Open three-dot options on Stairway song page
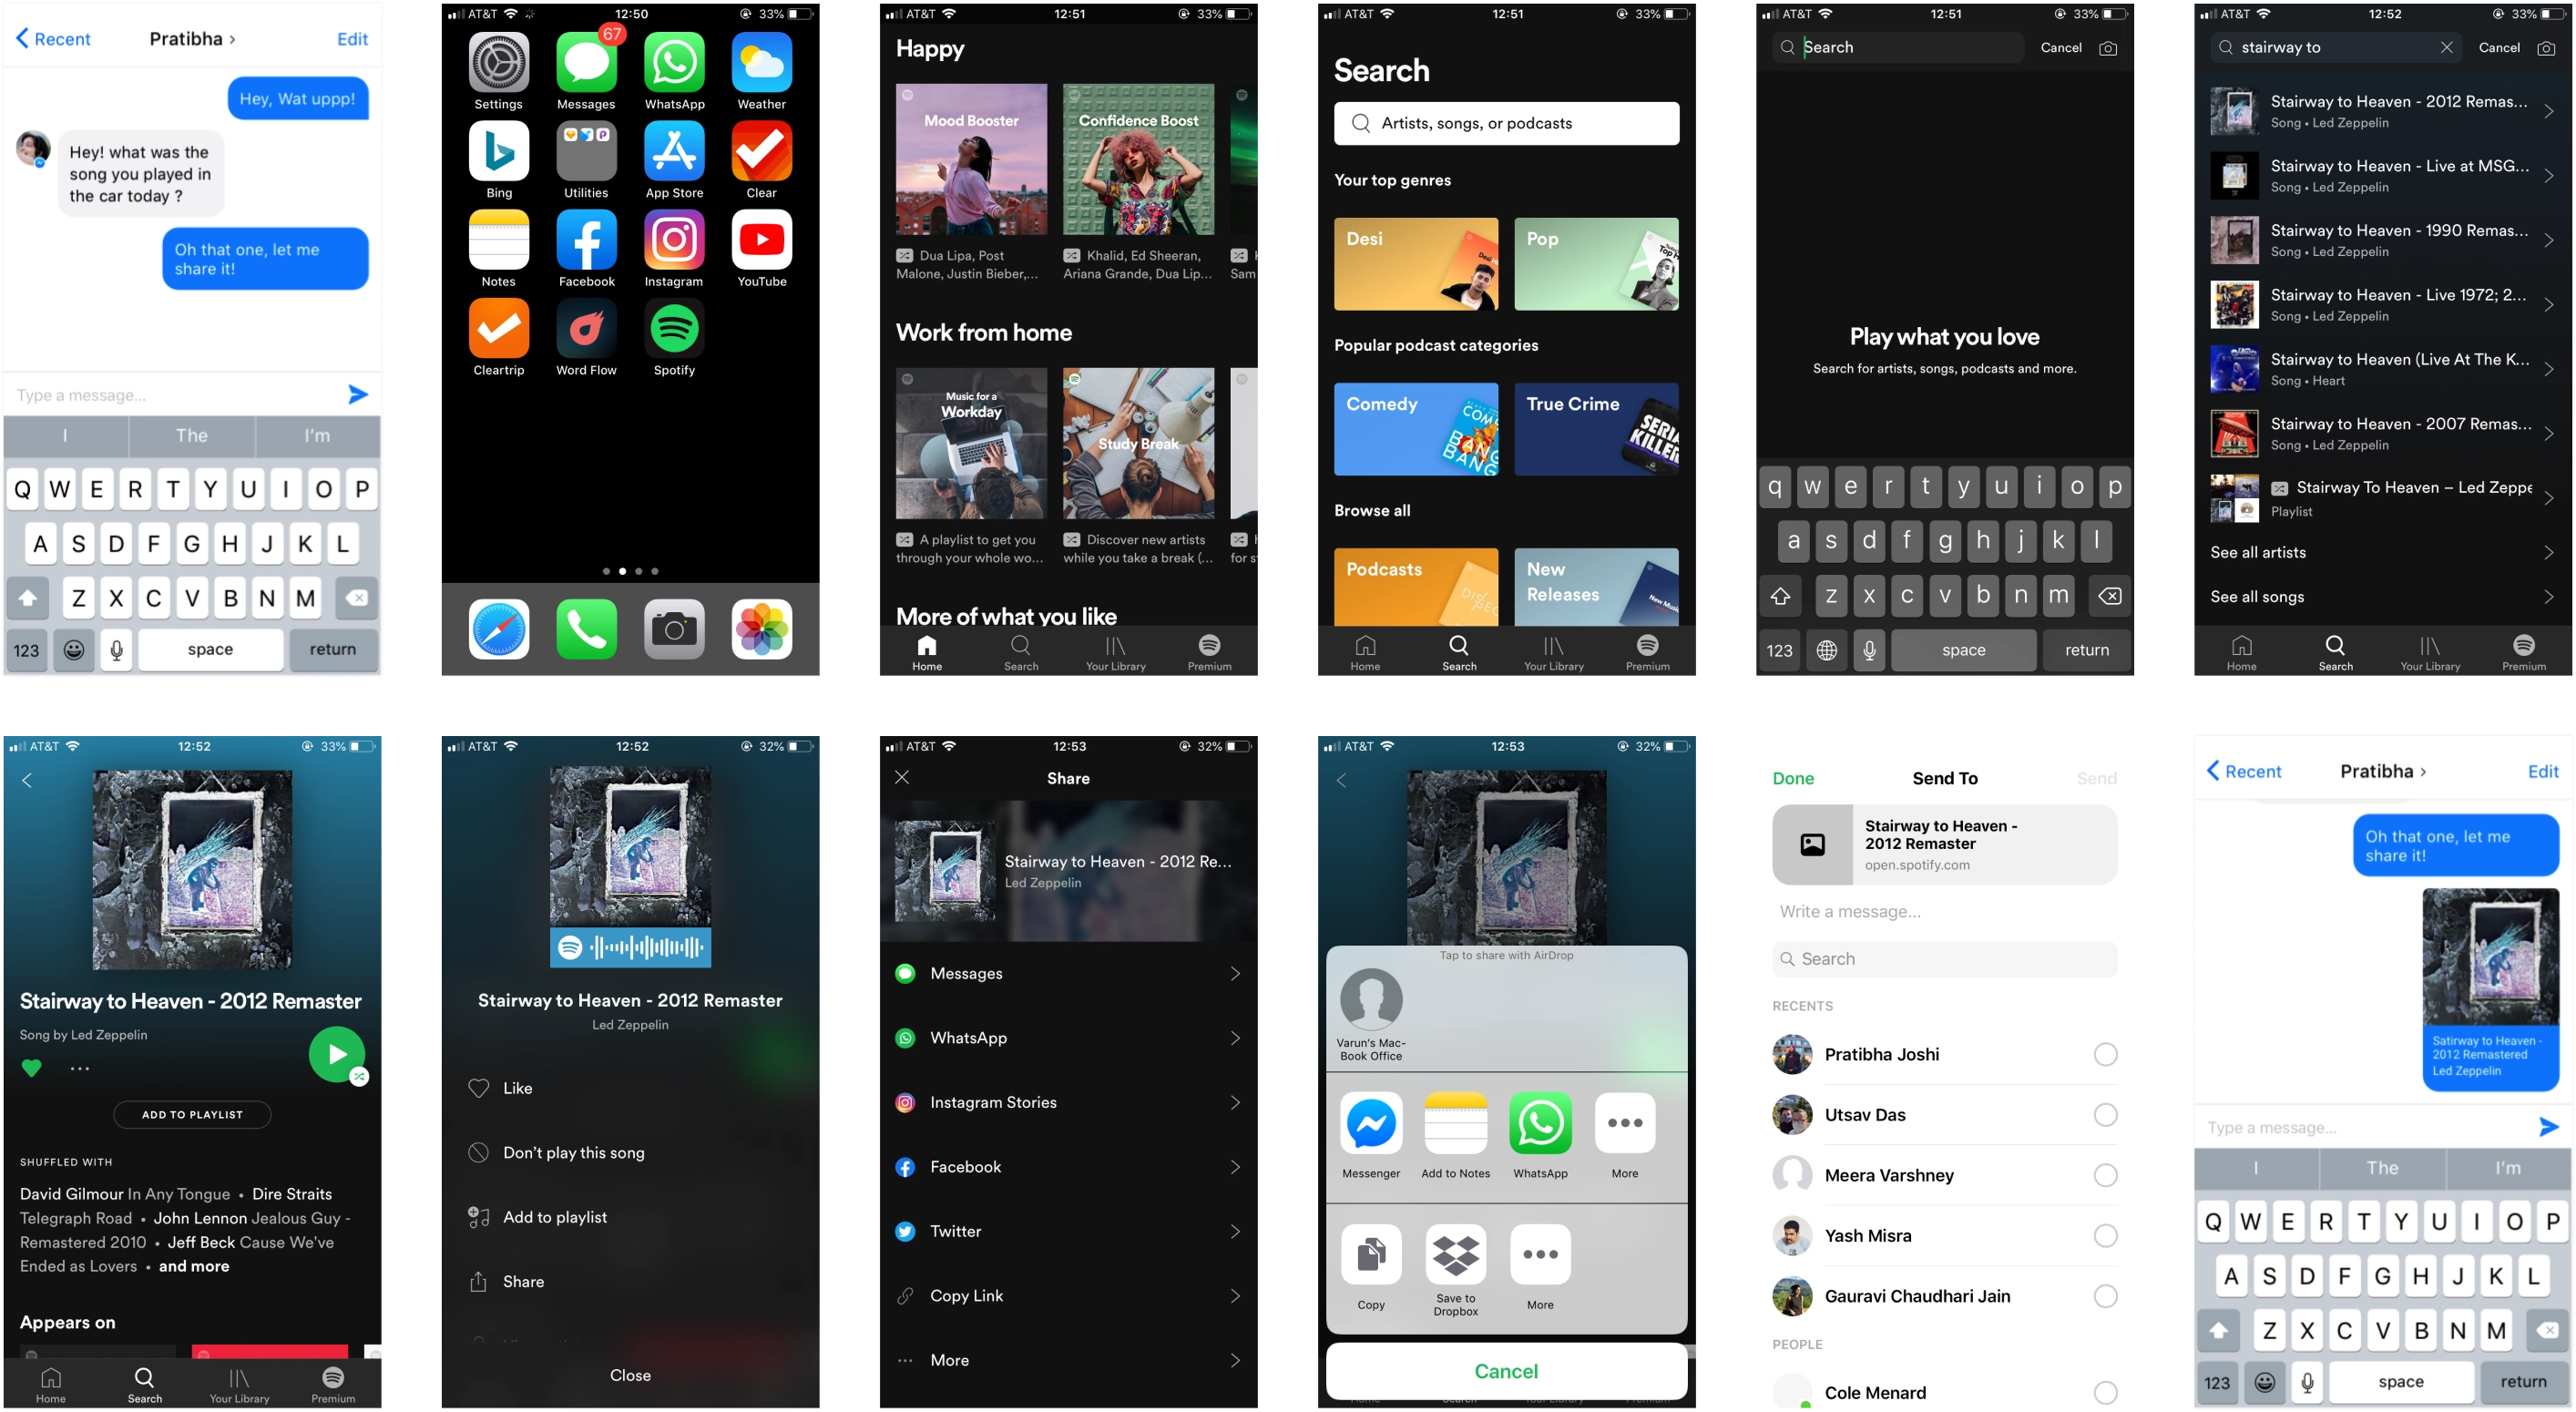This screenshot has height=1412, width=2576. coord(80,1068)
